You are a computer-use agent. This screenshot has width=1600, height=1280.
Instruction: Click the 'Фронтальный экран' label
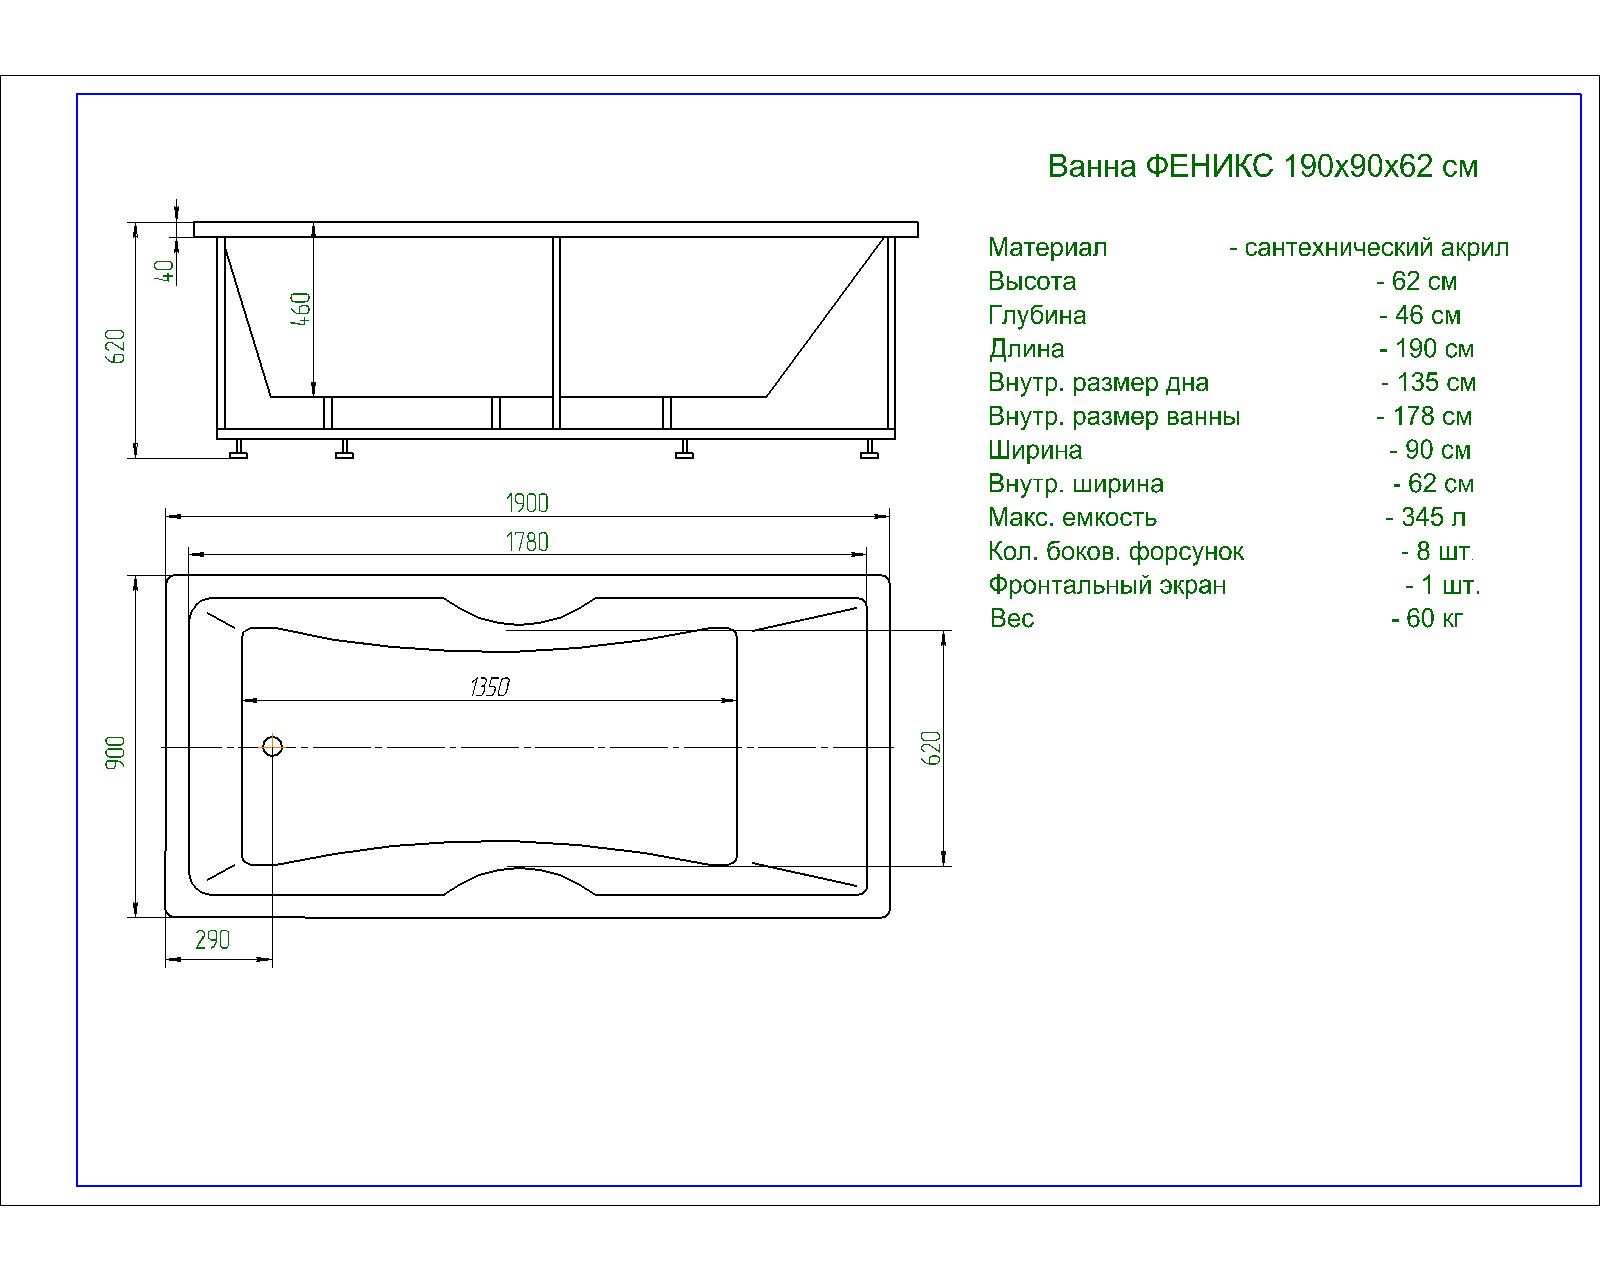click(x=1107, y=585)
